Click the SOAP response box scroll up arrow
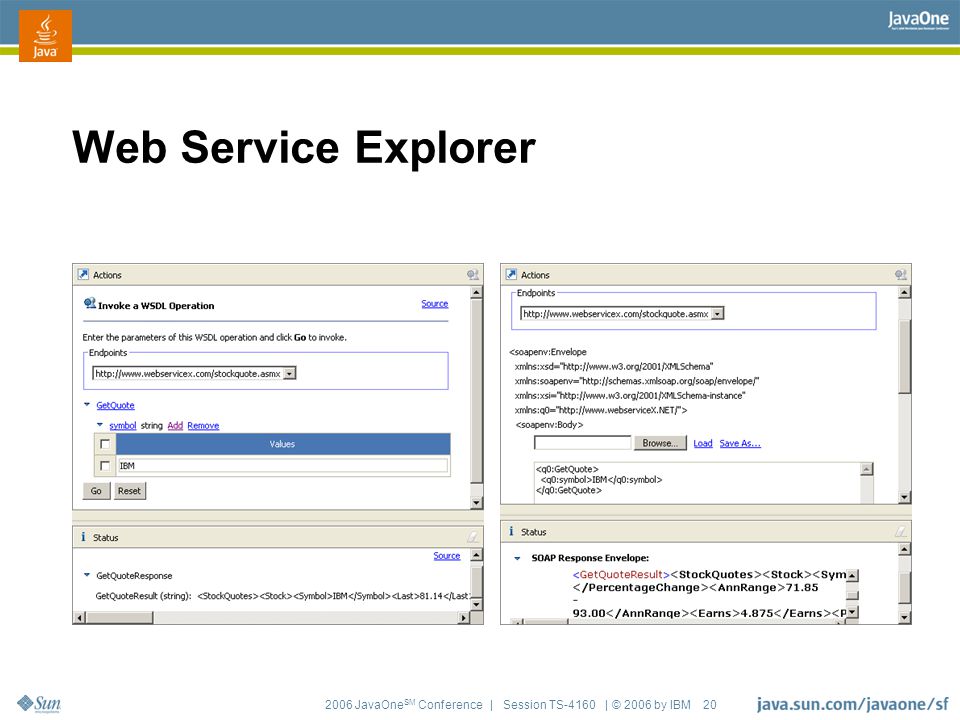The width and height of the screenshot is (960, 720). click(852, 576)
